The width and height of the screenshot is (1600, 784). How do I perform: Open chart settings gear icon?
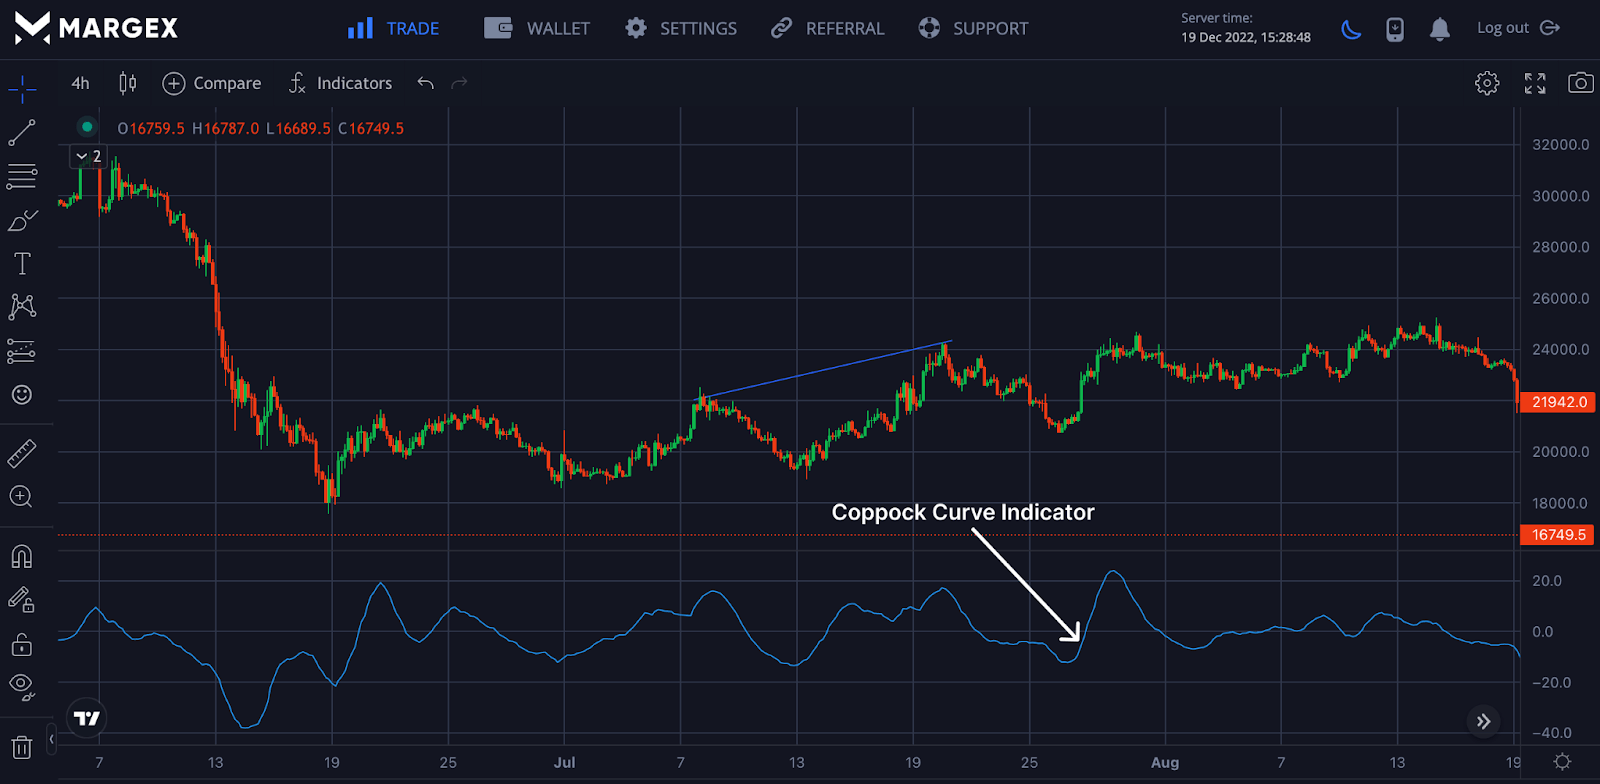click(x=1487, y=83)
